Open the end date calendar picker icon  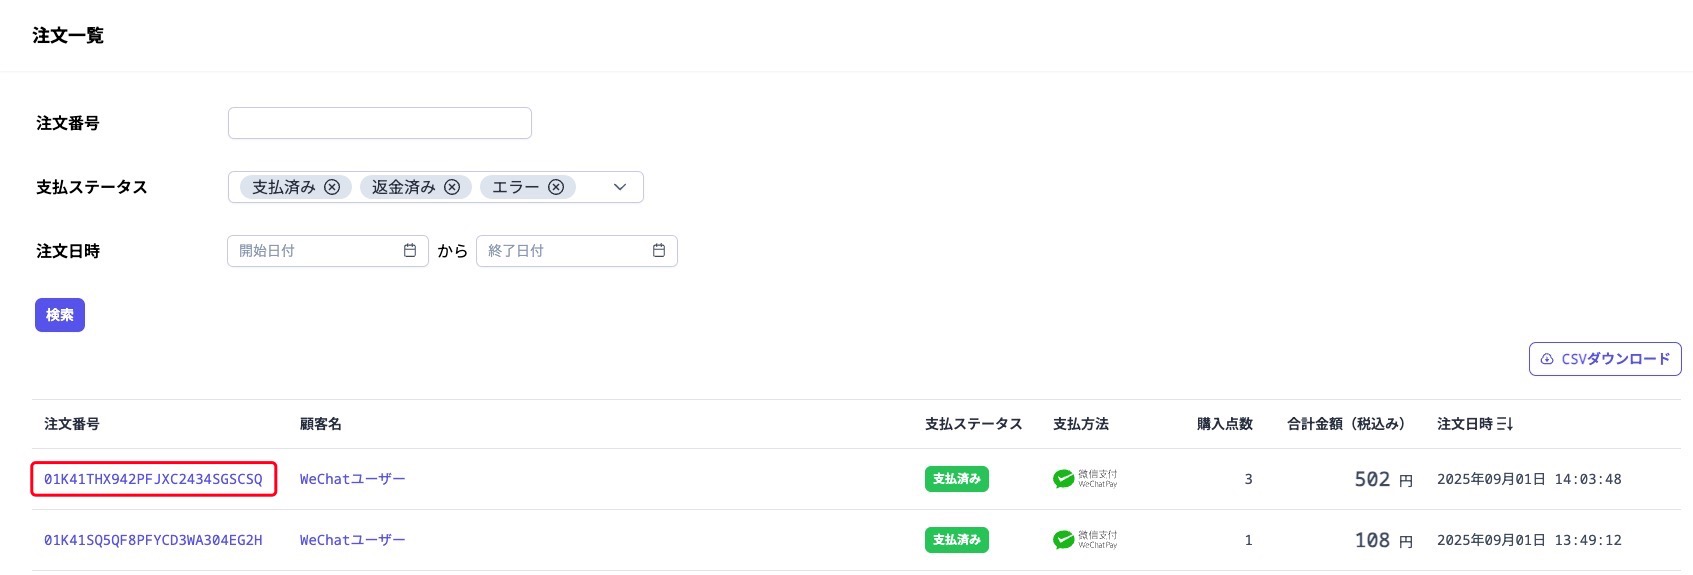pos(659,251)
